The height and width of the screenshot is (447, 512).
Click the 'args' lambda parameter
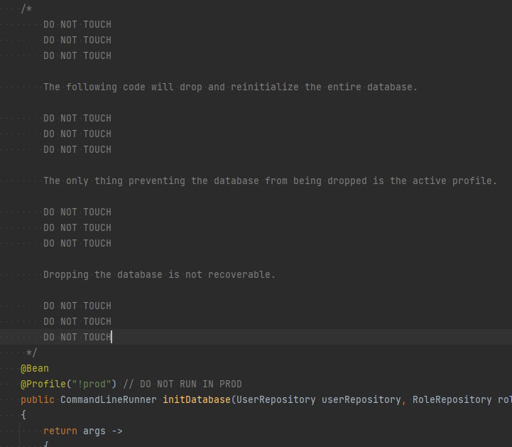tap(94, 431)
